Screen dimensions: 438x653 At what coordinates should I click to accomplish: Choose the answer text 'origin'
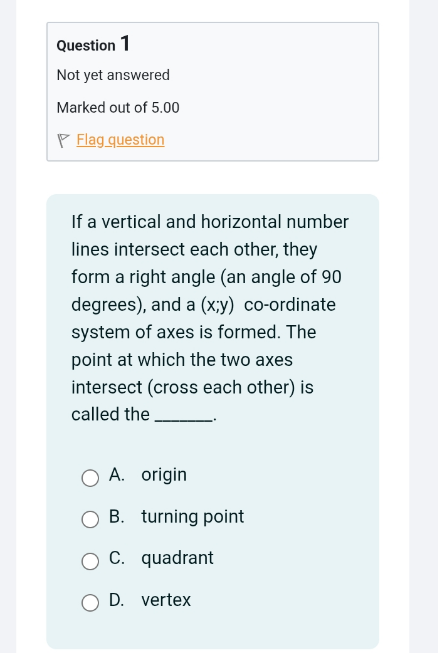click(x=164, y=476)
